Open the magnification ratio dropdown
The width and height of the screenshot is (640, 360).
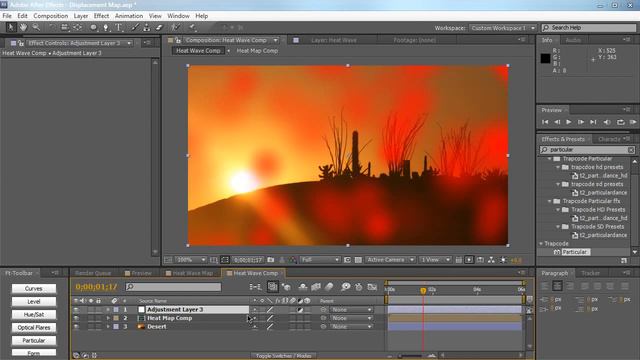(191, 260)
